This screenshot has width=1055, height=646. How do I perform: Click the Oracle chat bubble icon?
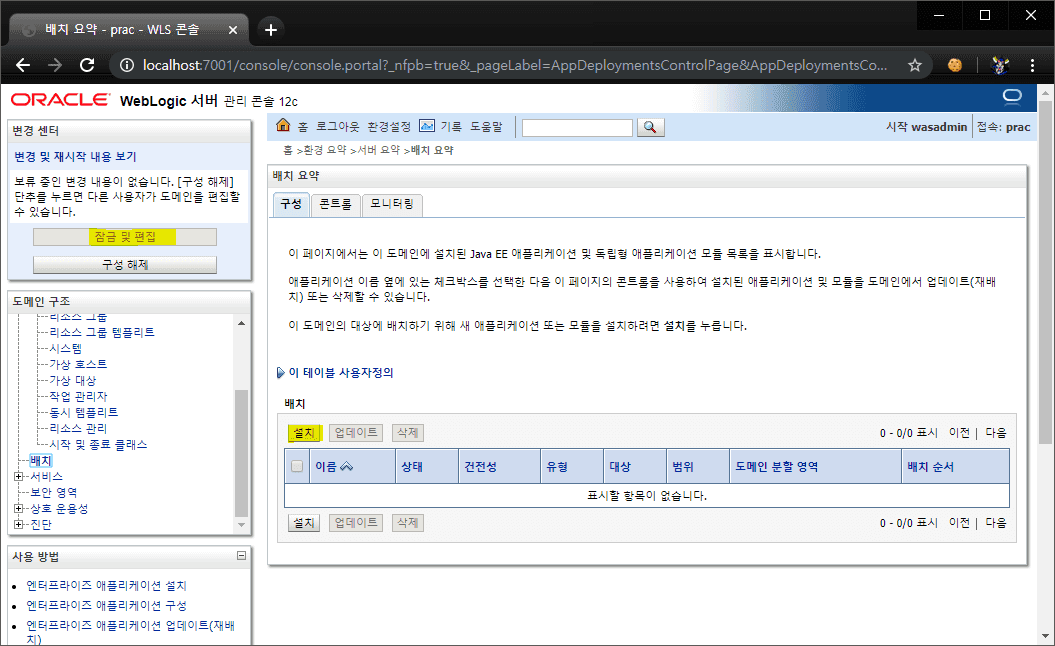1012,98
